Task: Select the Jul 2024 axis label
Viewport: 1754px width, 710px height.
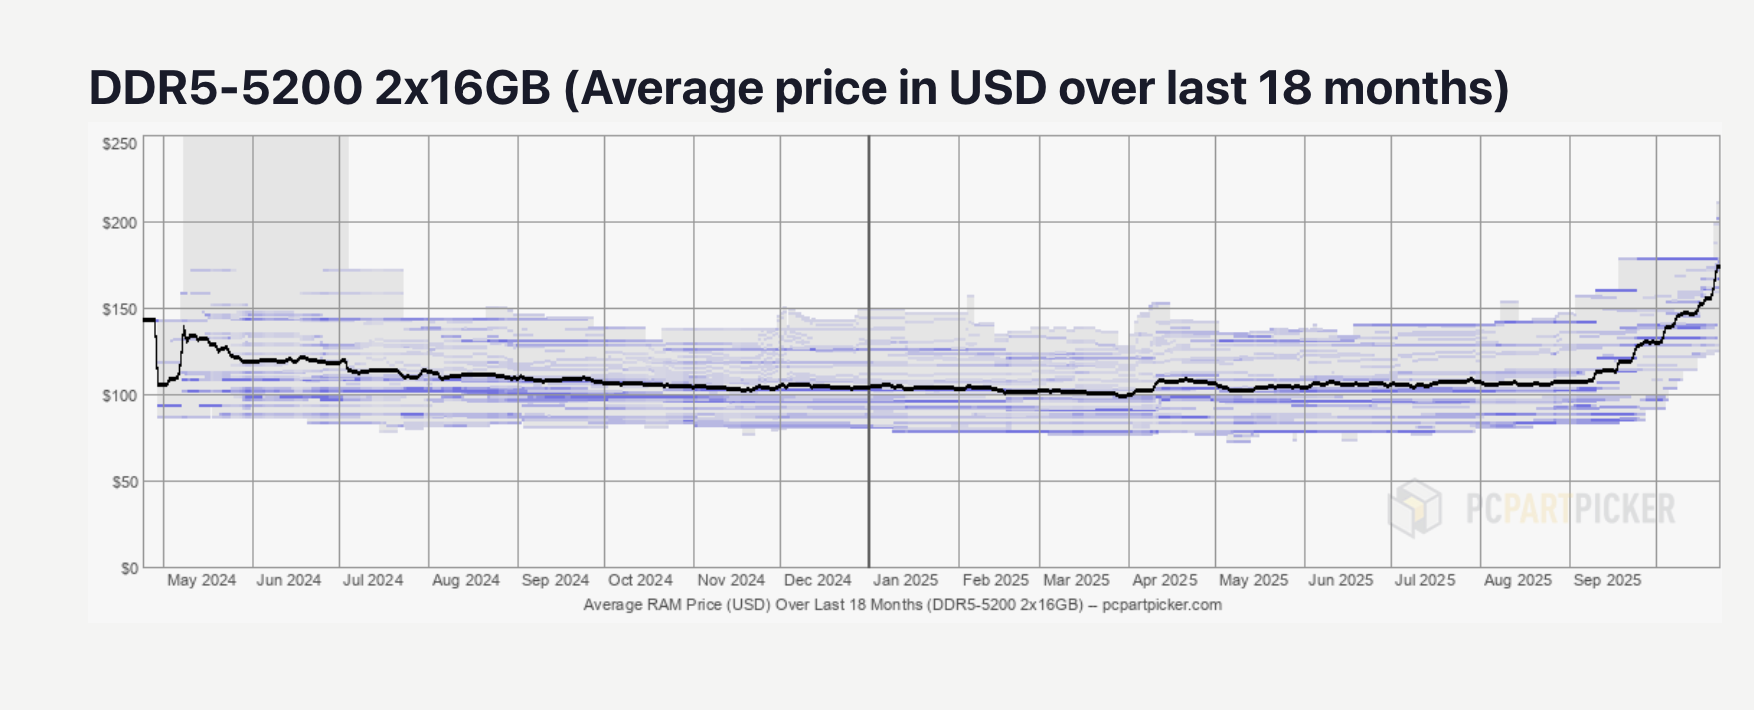Action: [x=373, y=580]
